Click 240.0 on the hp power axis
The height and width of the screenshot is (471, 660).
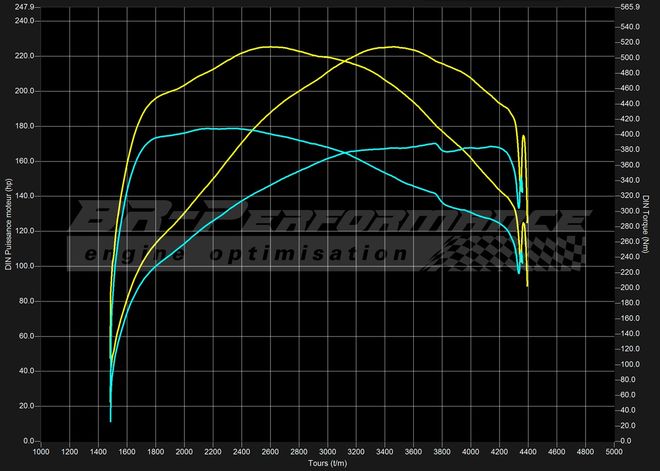(x=27, y=21)
